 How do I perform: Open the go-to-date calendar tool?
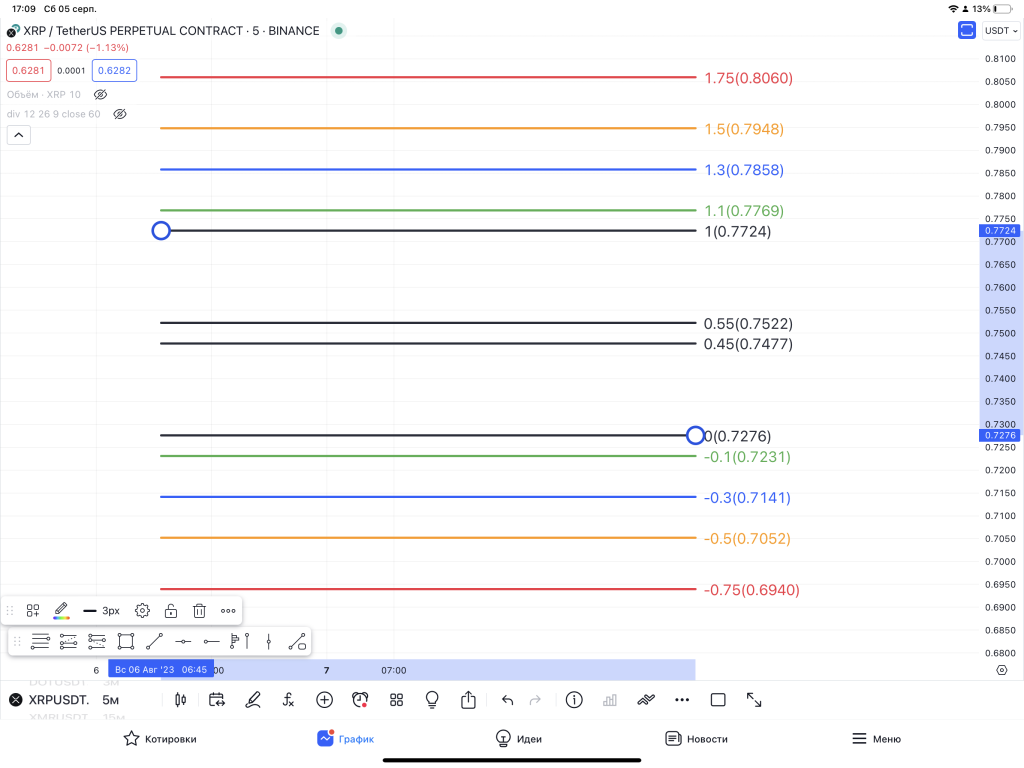[217, 700]
